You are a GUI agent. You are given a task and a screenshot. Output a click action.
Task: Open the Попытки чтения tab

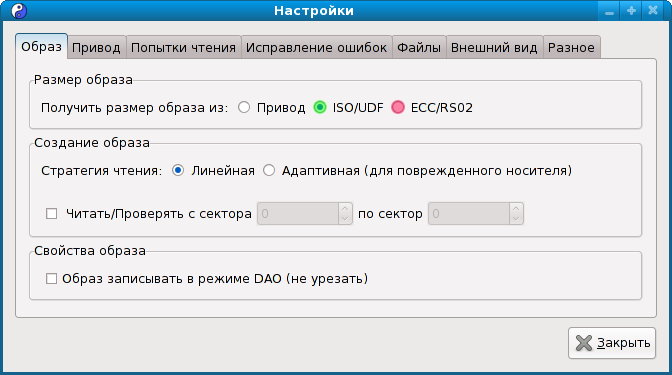tap(183, 47)
